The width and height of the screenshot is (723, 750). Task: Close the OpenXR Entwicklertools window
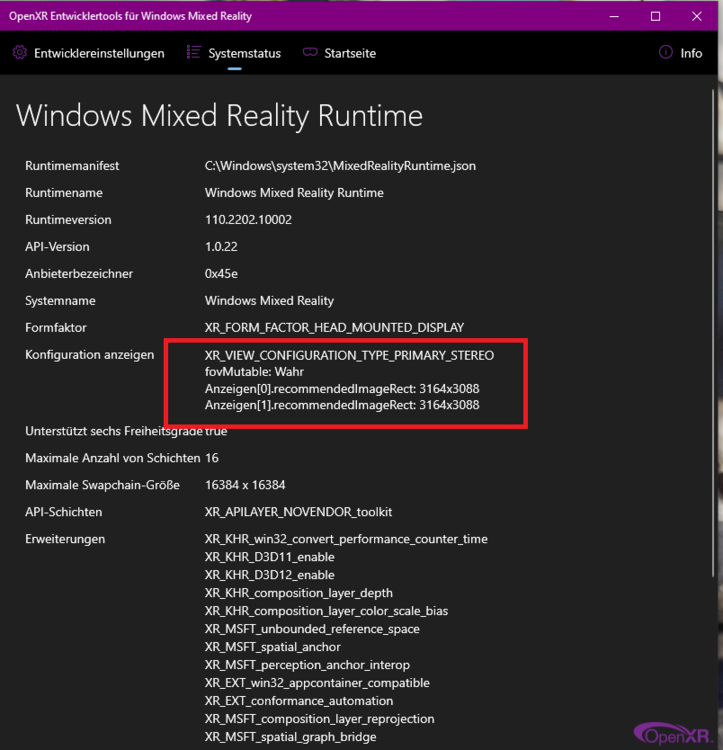pos(697,16)
